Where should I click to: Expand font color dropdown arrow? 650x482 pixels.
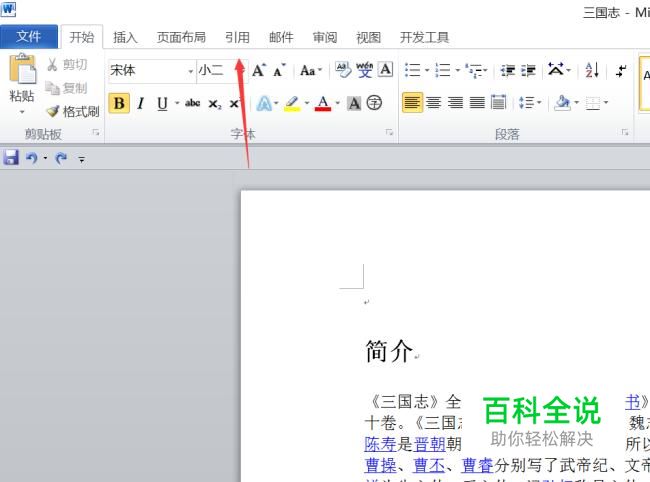click(338, 103)
